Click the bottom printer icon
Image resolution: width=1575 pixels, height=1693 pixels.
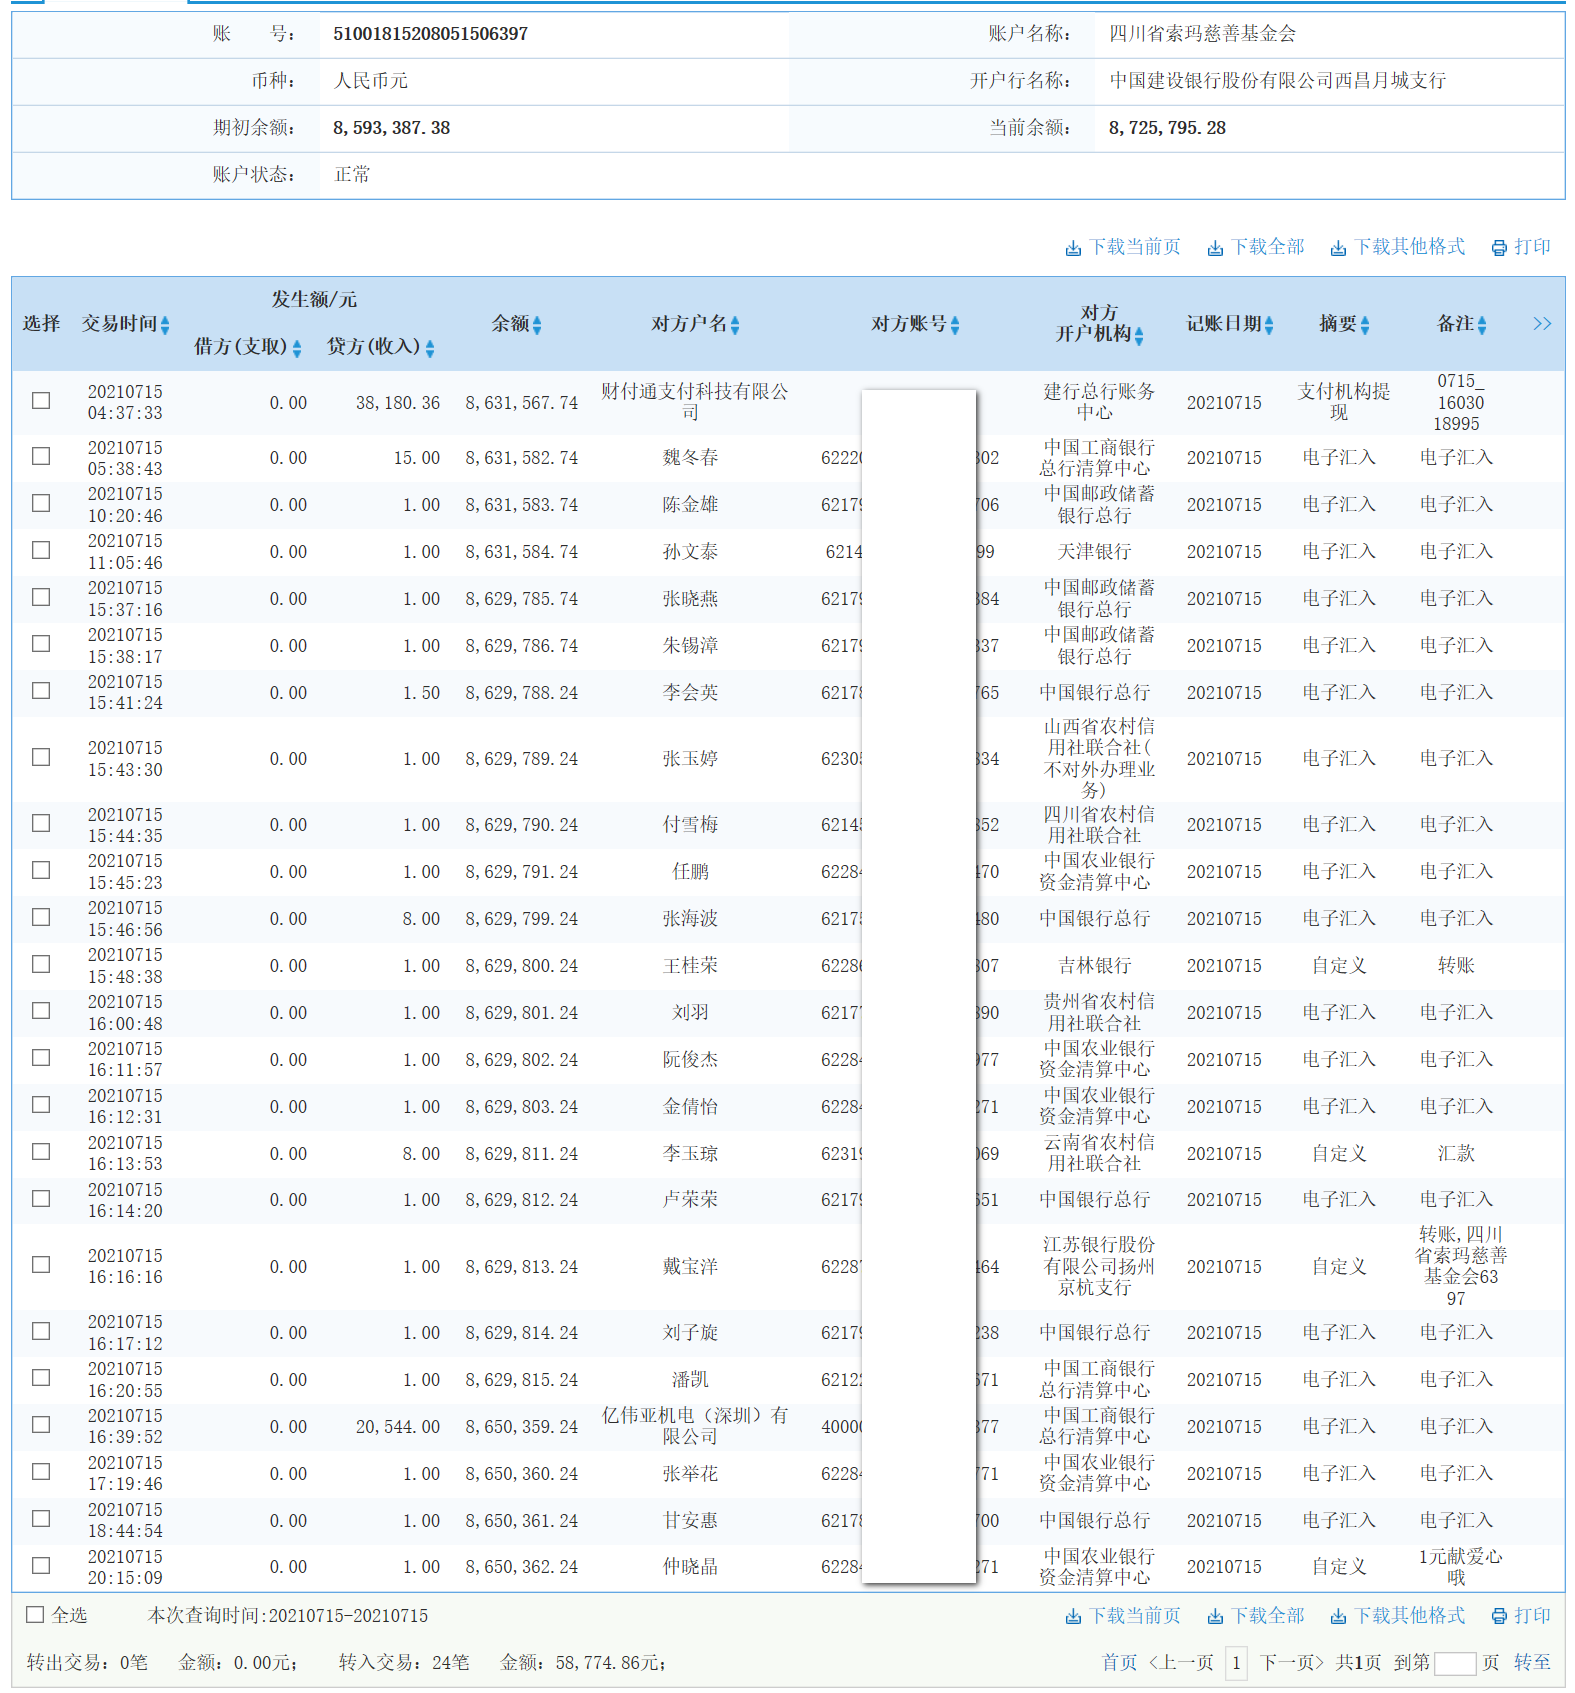(1499, 1616)
